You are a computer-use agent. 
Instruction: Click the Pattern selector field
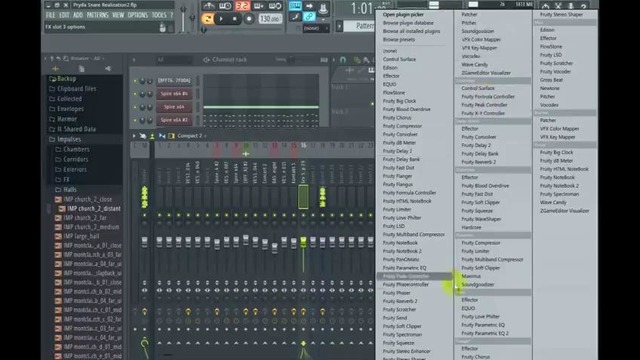click(360, 26)
